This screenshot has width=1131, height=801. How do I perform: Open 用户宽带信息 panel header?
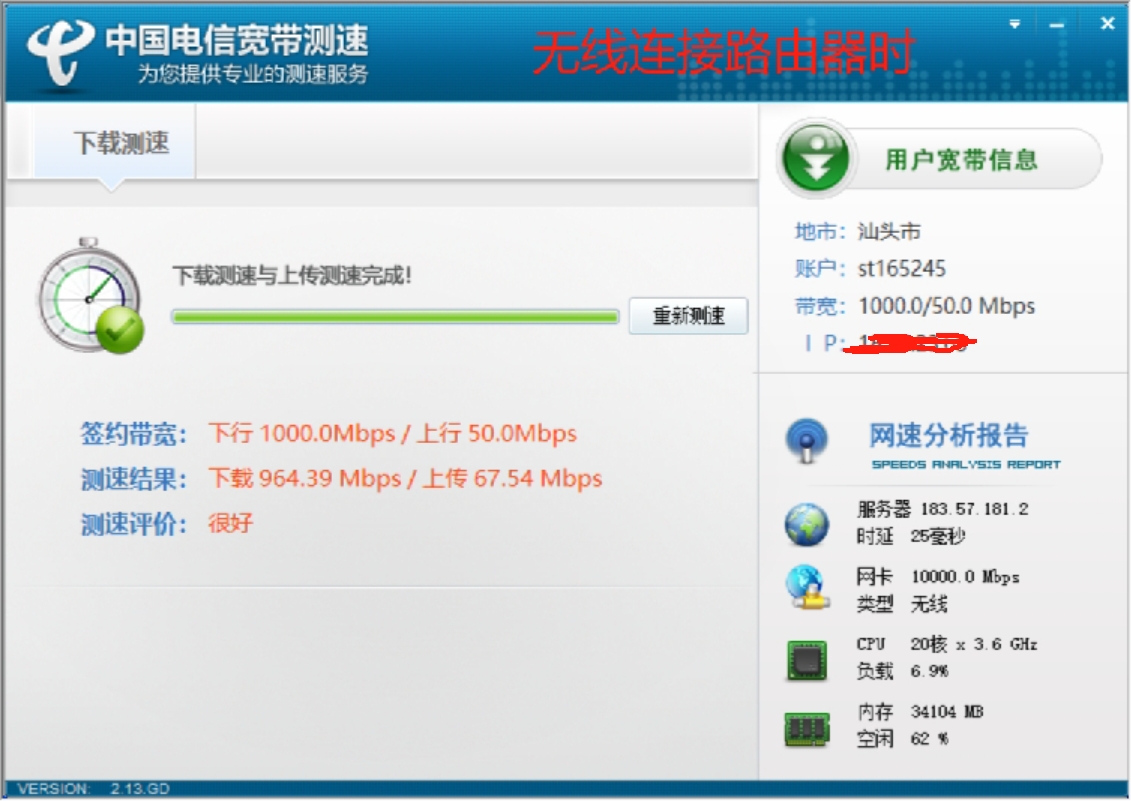point(961,159)
